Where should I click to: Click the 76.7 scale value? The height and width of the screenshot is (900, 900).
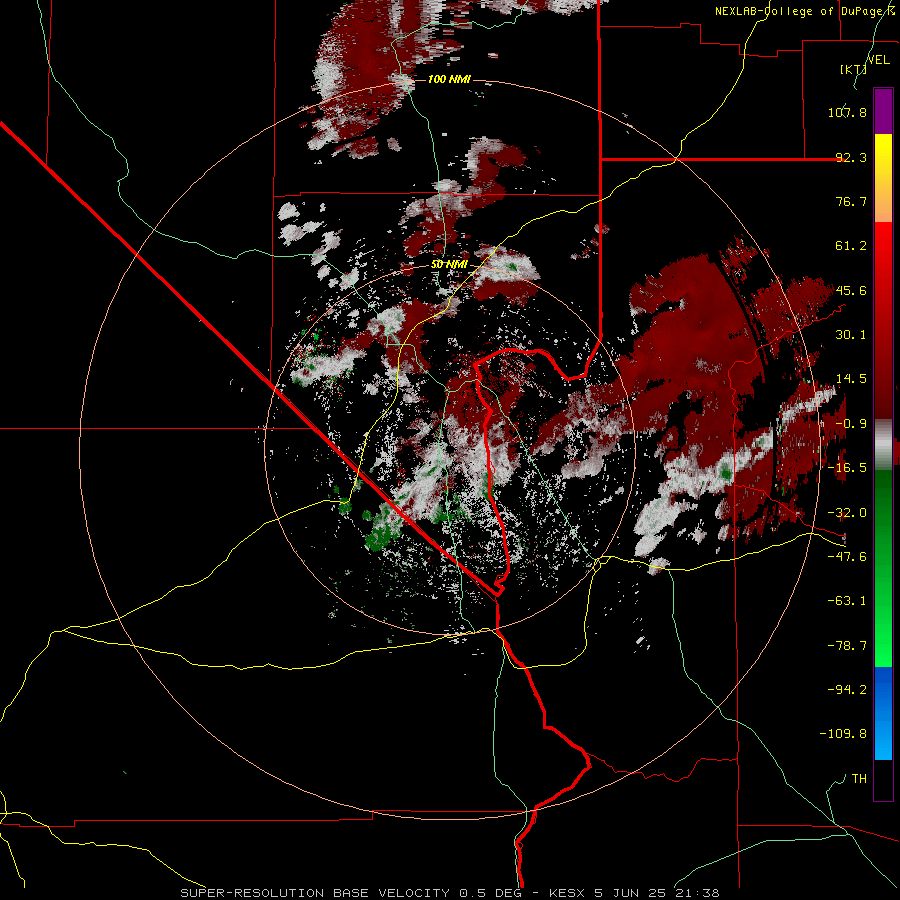(x=851, y=201)
